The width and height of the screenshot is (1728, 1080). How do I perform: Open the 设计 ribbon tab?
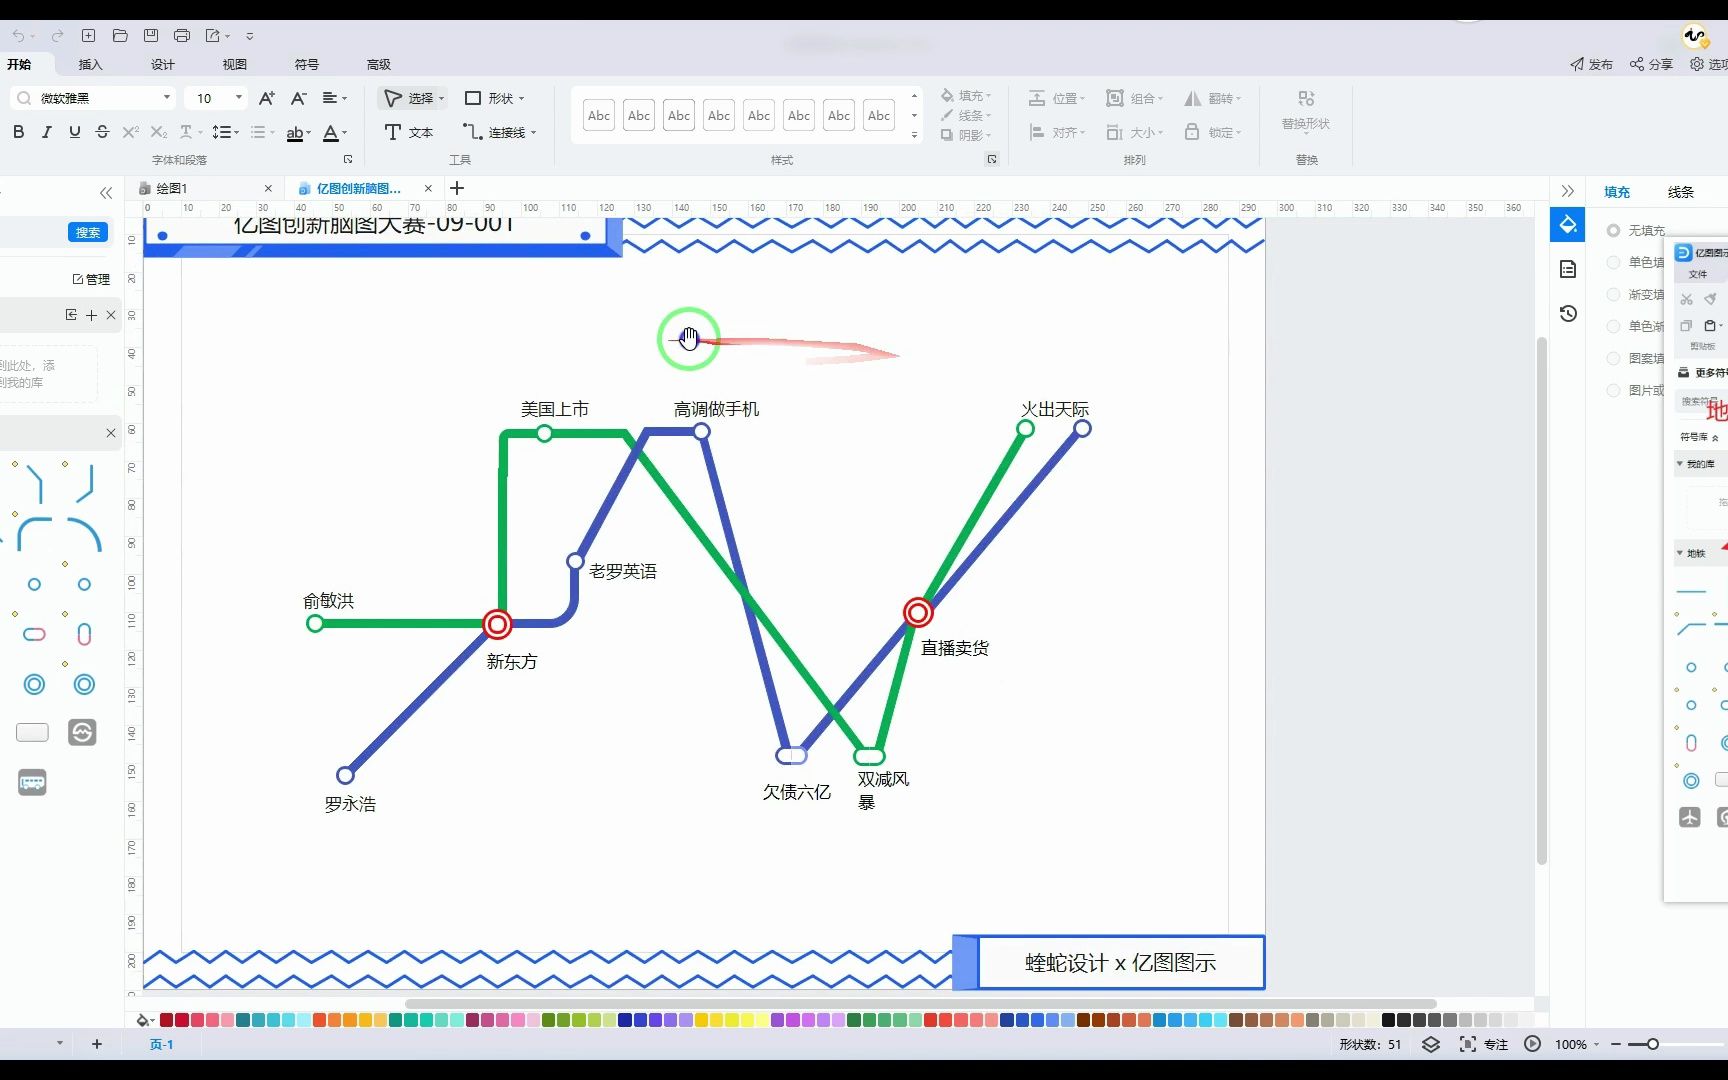point(162,64)
